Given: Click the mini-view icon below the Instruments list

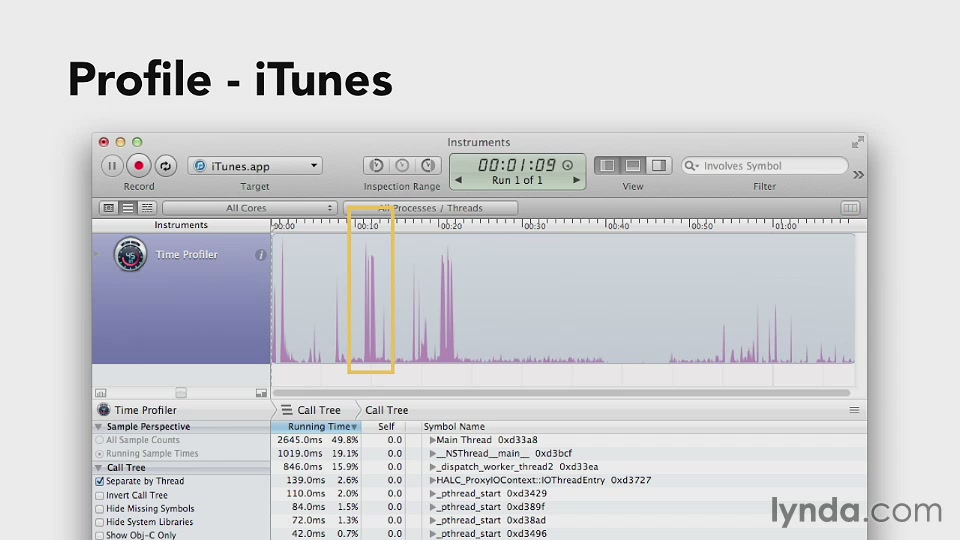Looking at the screenshot, I should (261, 393).
